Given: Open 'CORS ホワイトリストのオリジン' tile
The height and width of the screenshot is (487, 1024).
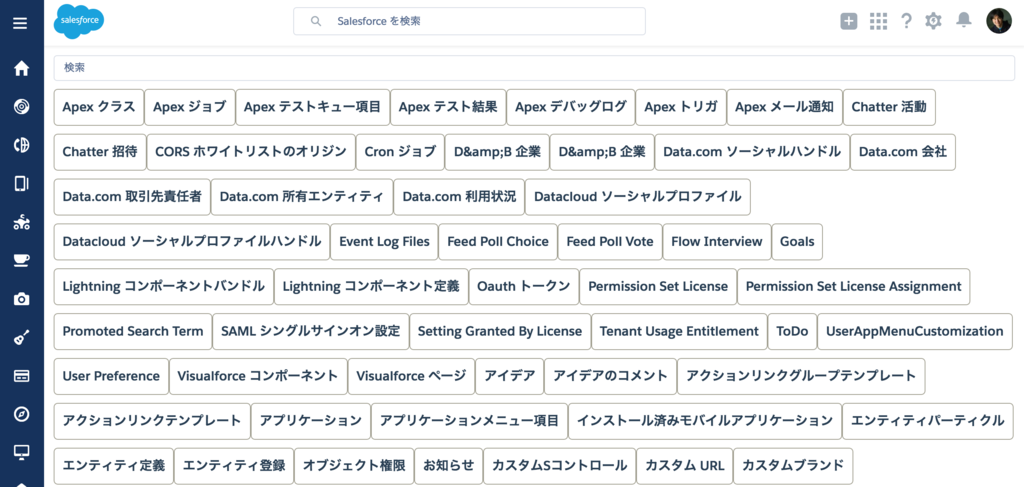Looking at the screenshot, I should pos(251,152).
